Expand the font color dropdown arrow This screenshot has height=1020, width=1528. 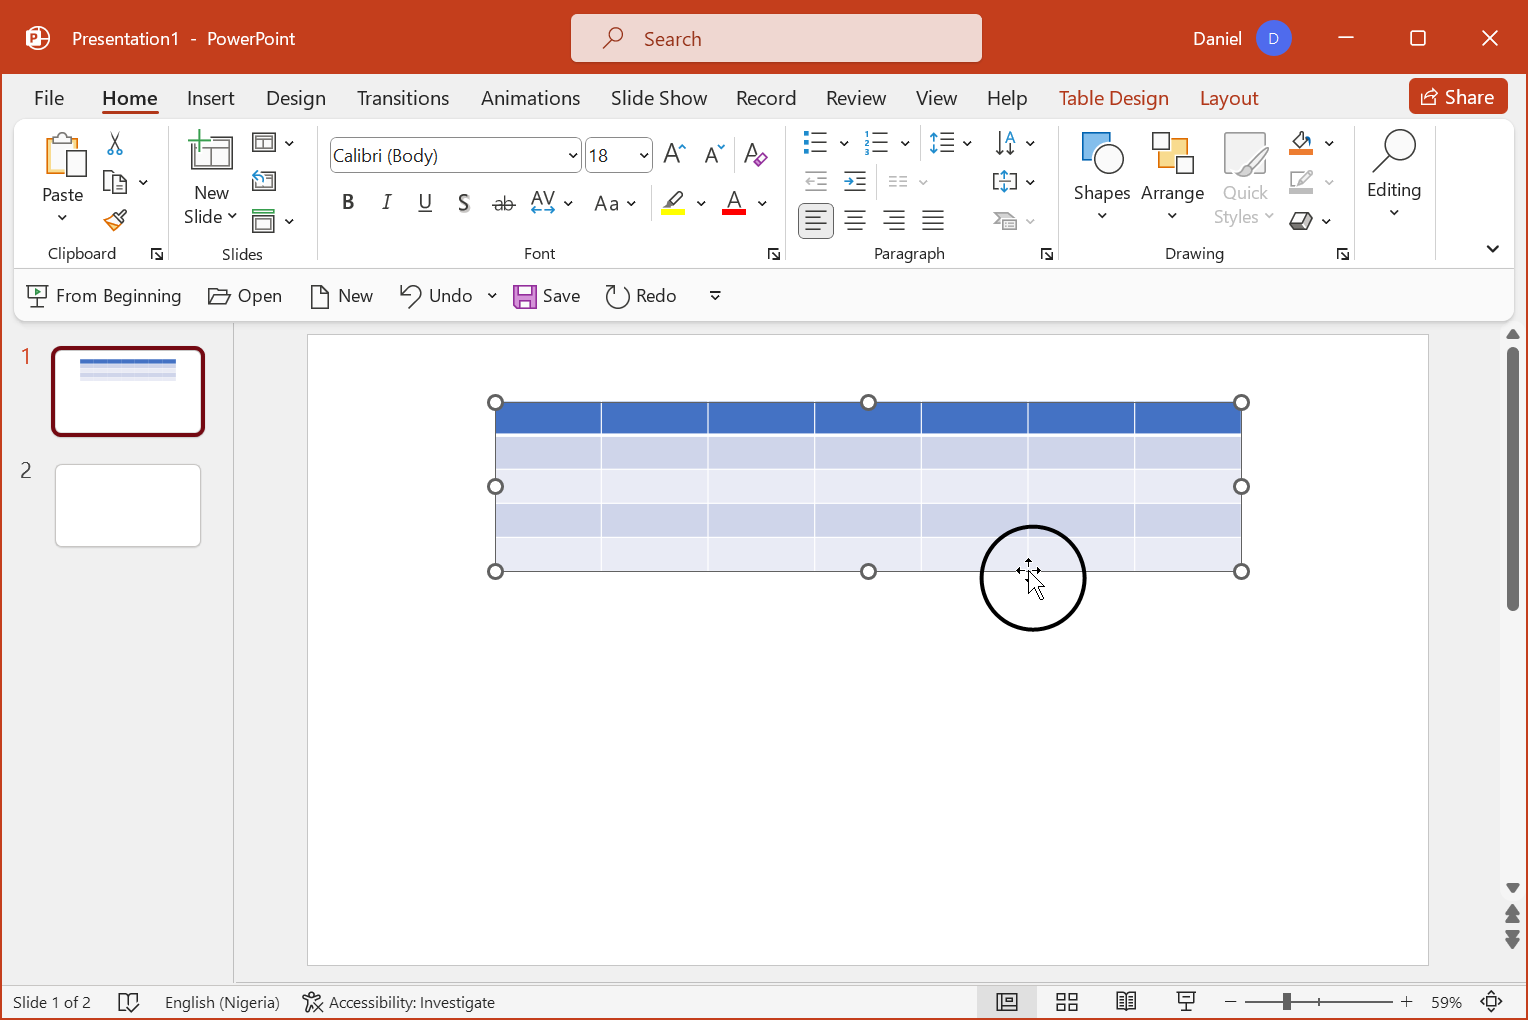[762, 204]
